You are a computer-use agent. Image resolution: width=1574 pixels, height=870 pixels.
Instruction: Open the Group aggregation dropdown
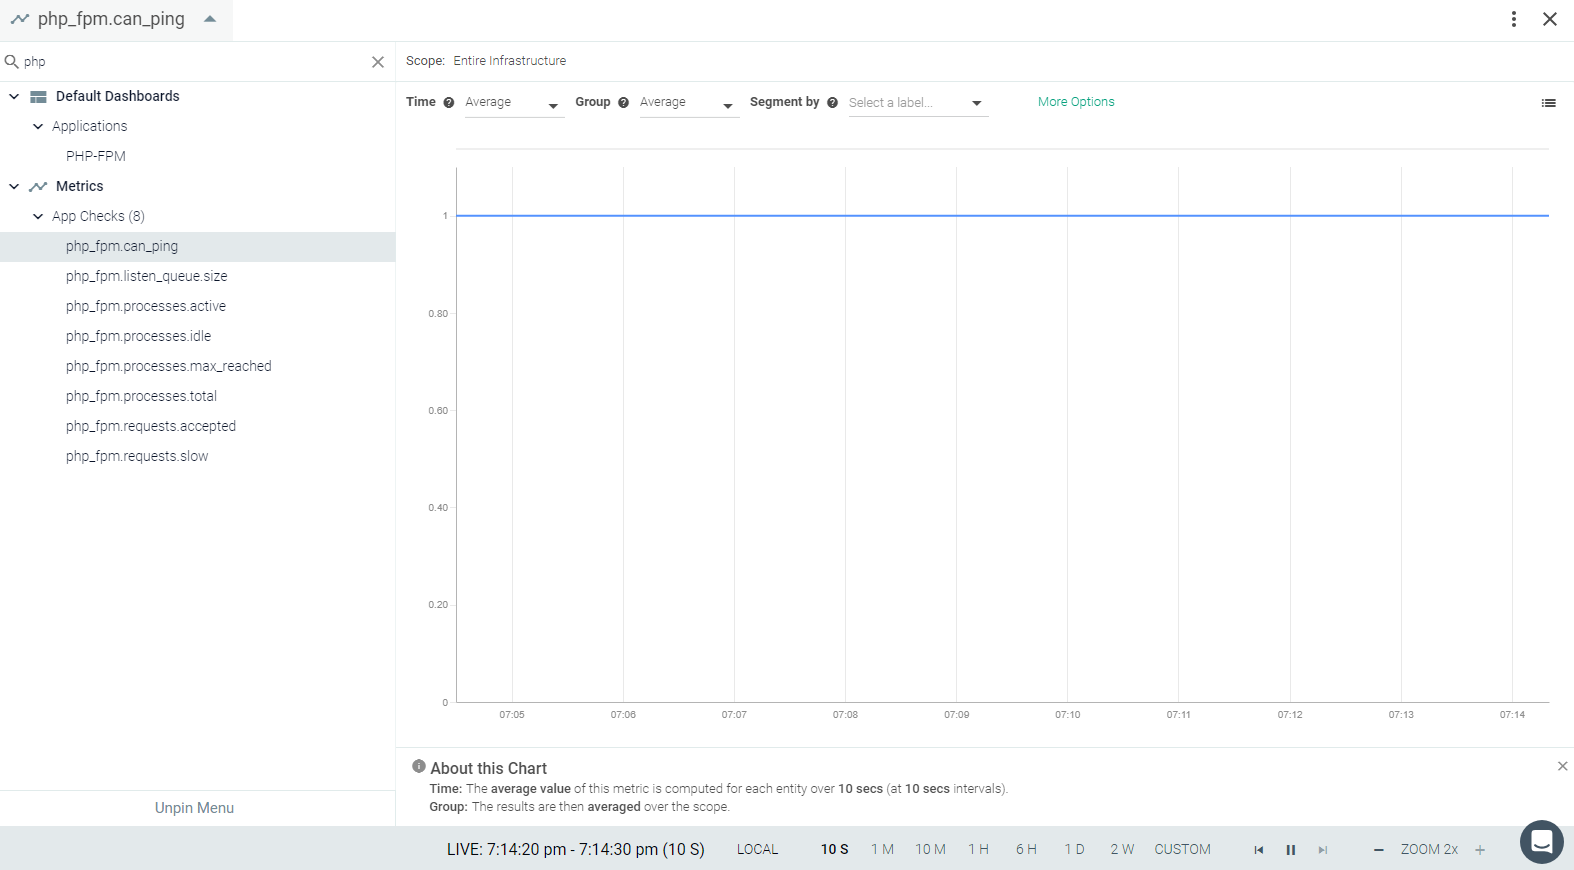point(689,103)
